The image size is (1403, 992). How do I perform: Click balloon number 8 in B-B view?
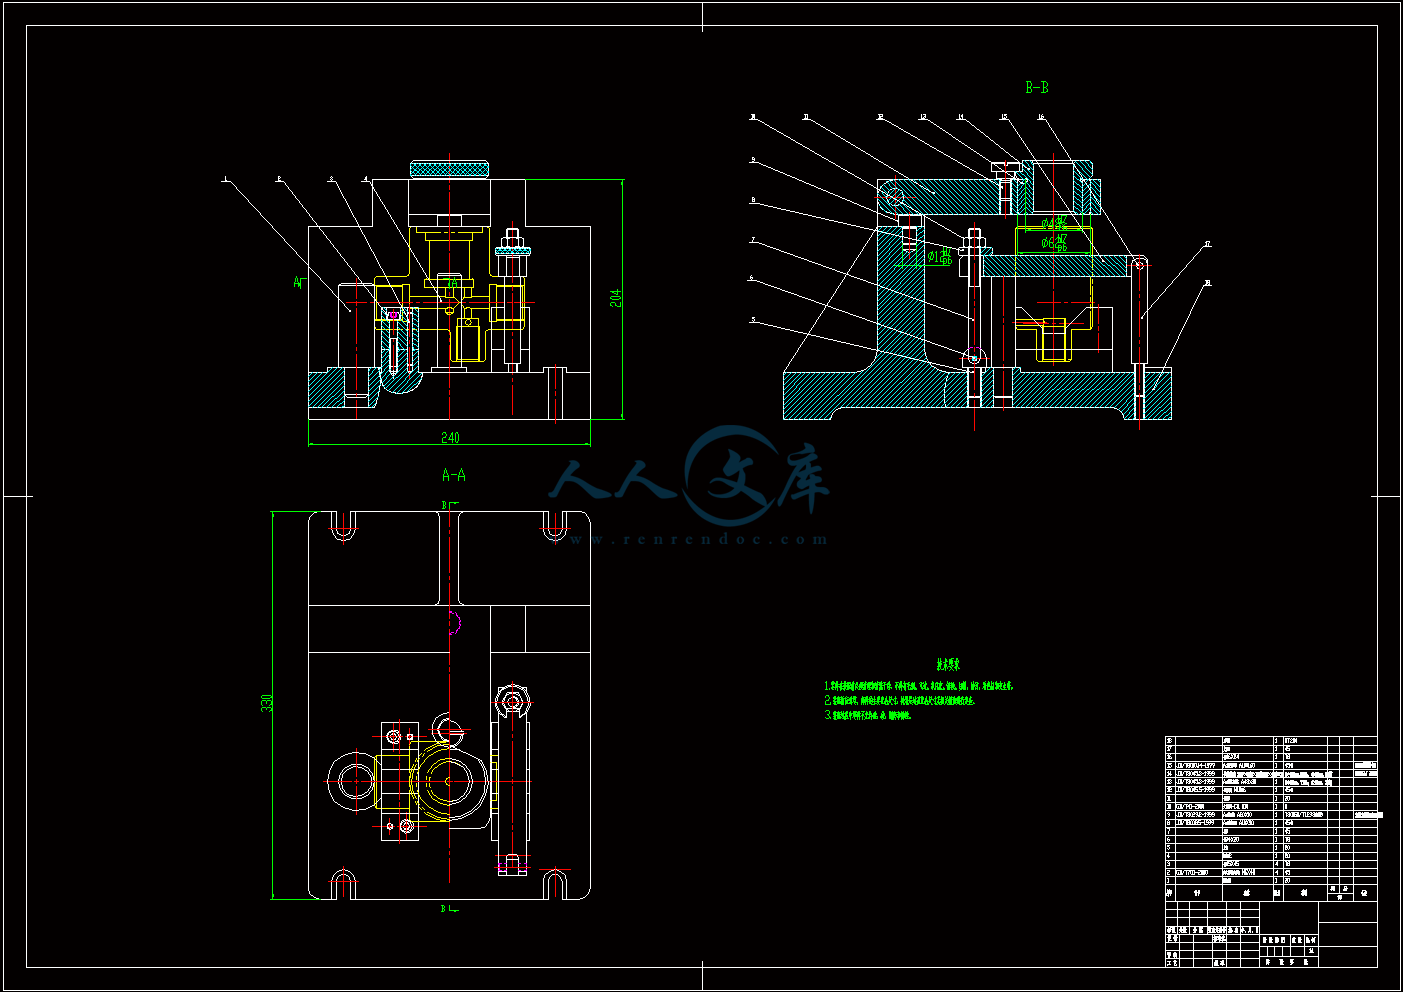753,200
